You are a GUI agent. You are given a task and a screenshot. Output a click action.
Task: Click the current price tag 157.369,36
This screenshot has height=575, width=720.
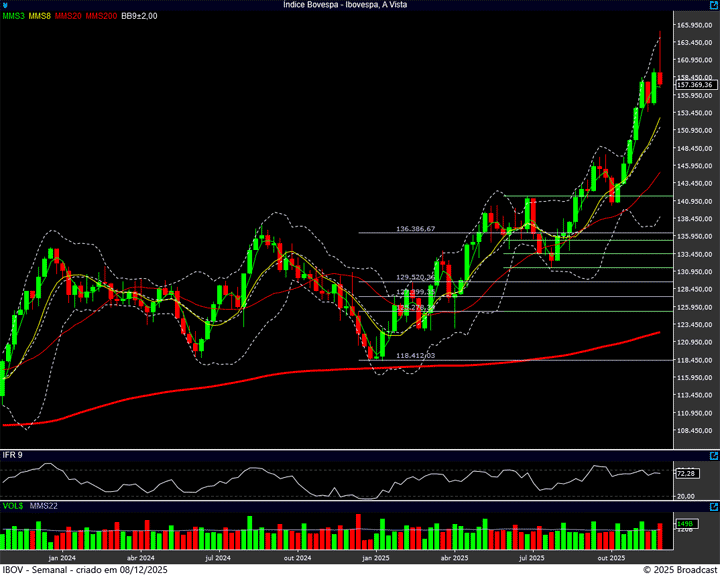[x=697, y=85]
